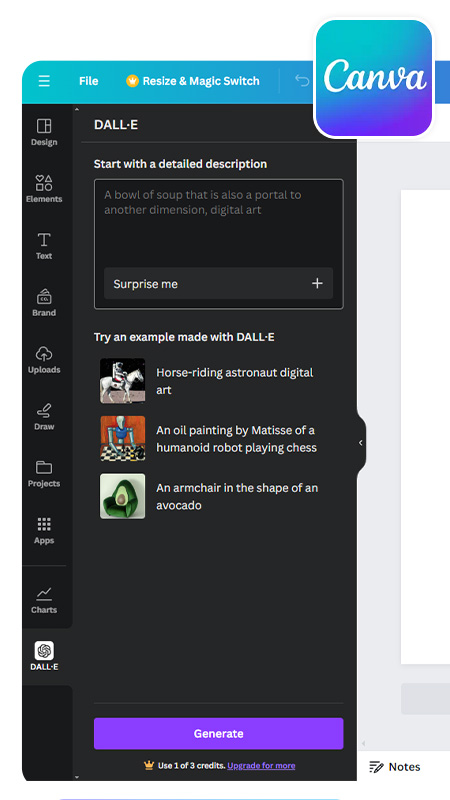
Task: Click 'Start with a detailed description' label
Action: pyautogui.click(x=180, y=164)
